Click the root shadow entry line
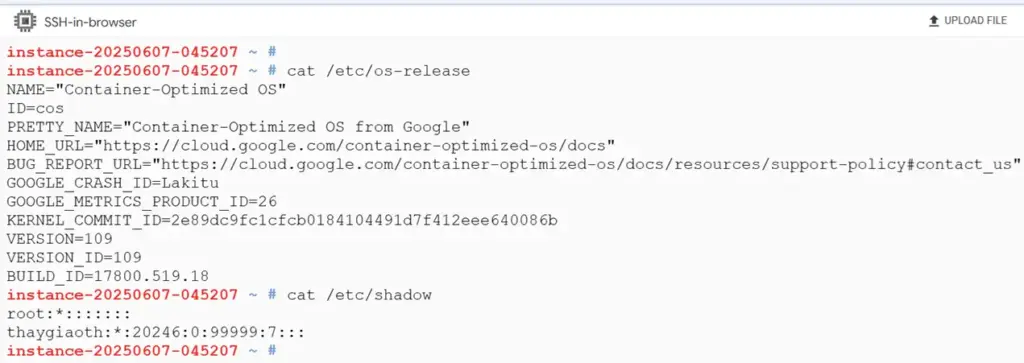The image size is (1024, 363). coord(69,313)
